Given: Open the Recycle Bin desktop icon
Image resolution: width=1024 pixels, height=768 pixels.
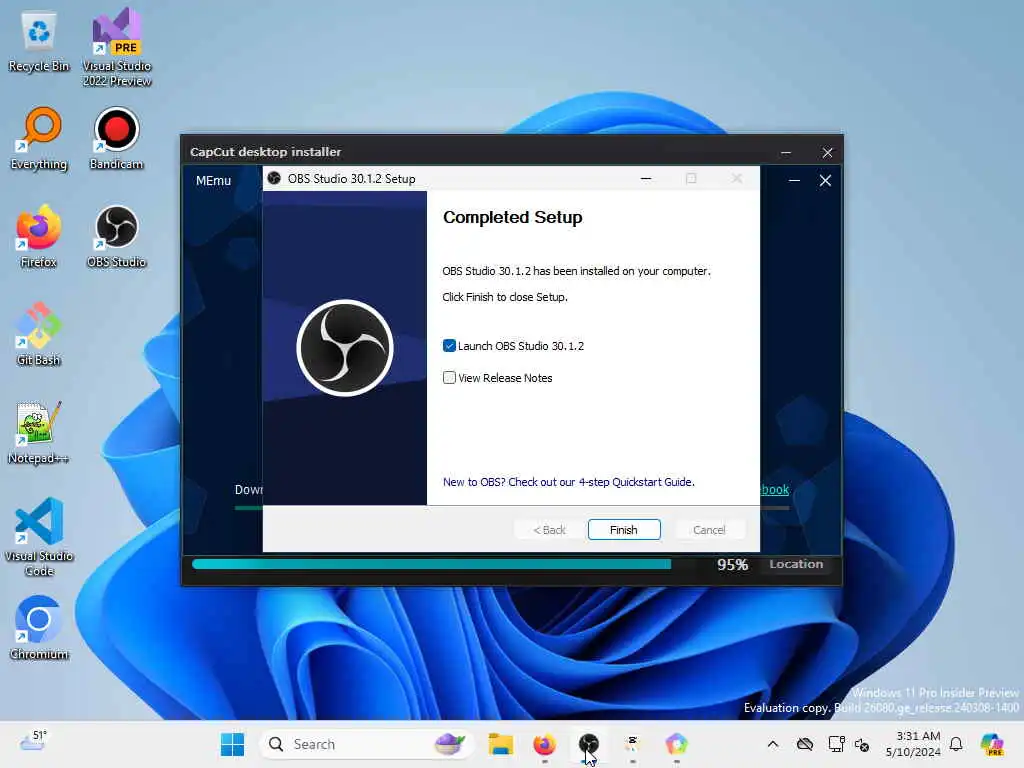Looking at the screenshot, I should click(x=39, y=42).
